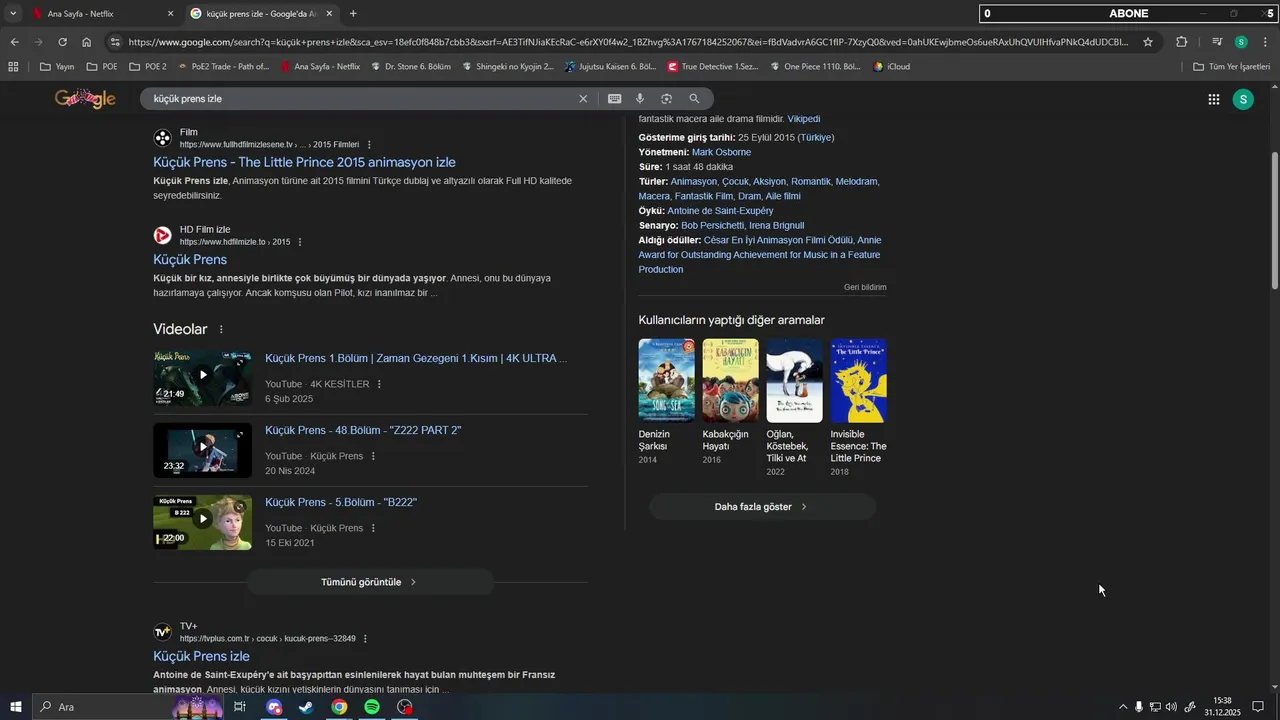
Task: Play the 5.Bölüm B222 video thumbnail
Action: (x=202, y=522)
